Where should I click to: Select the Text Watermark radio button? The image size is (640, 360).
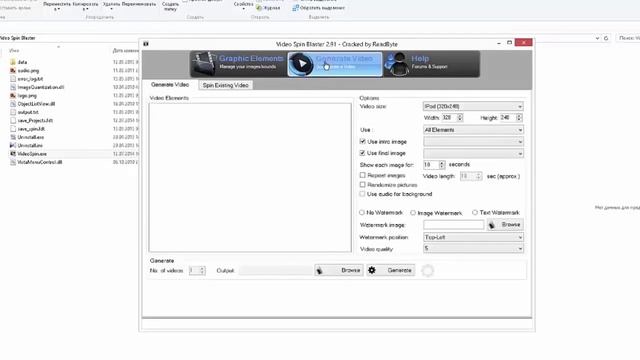(x=475, y=212)
